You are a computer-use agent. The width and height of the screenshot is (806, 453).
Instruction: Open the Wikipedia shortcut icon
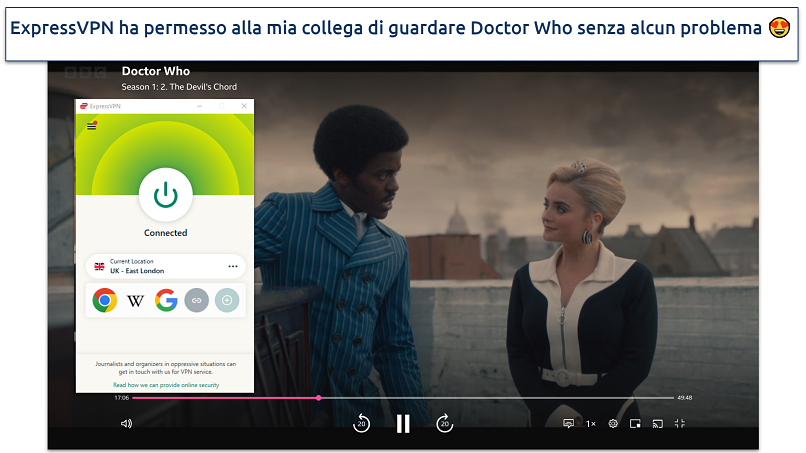click(135, 300)
